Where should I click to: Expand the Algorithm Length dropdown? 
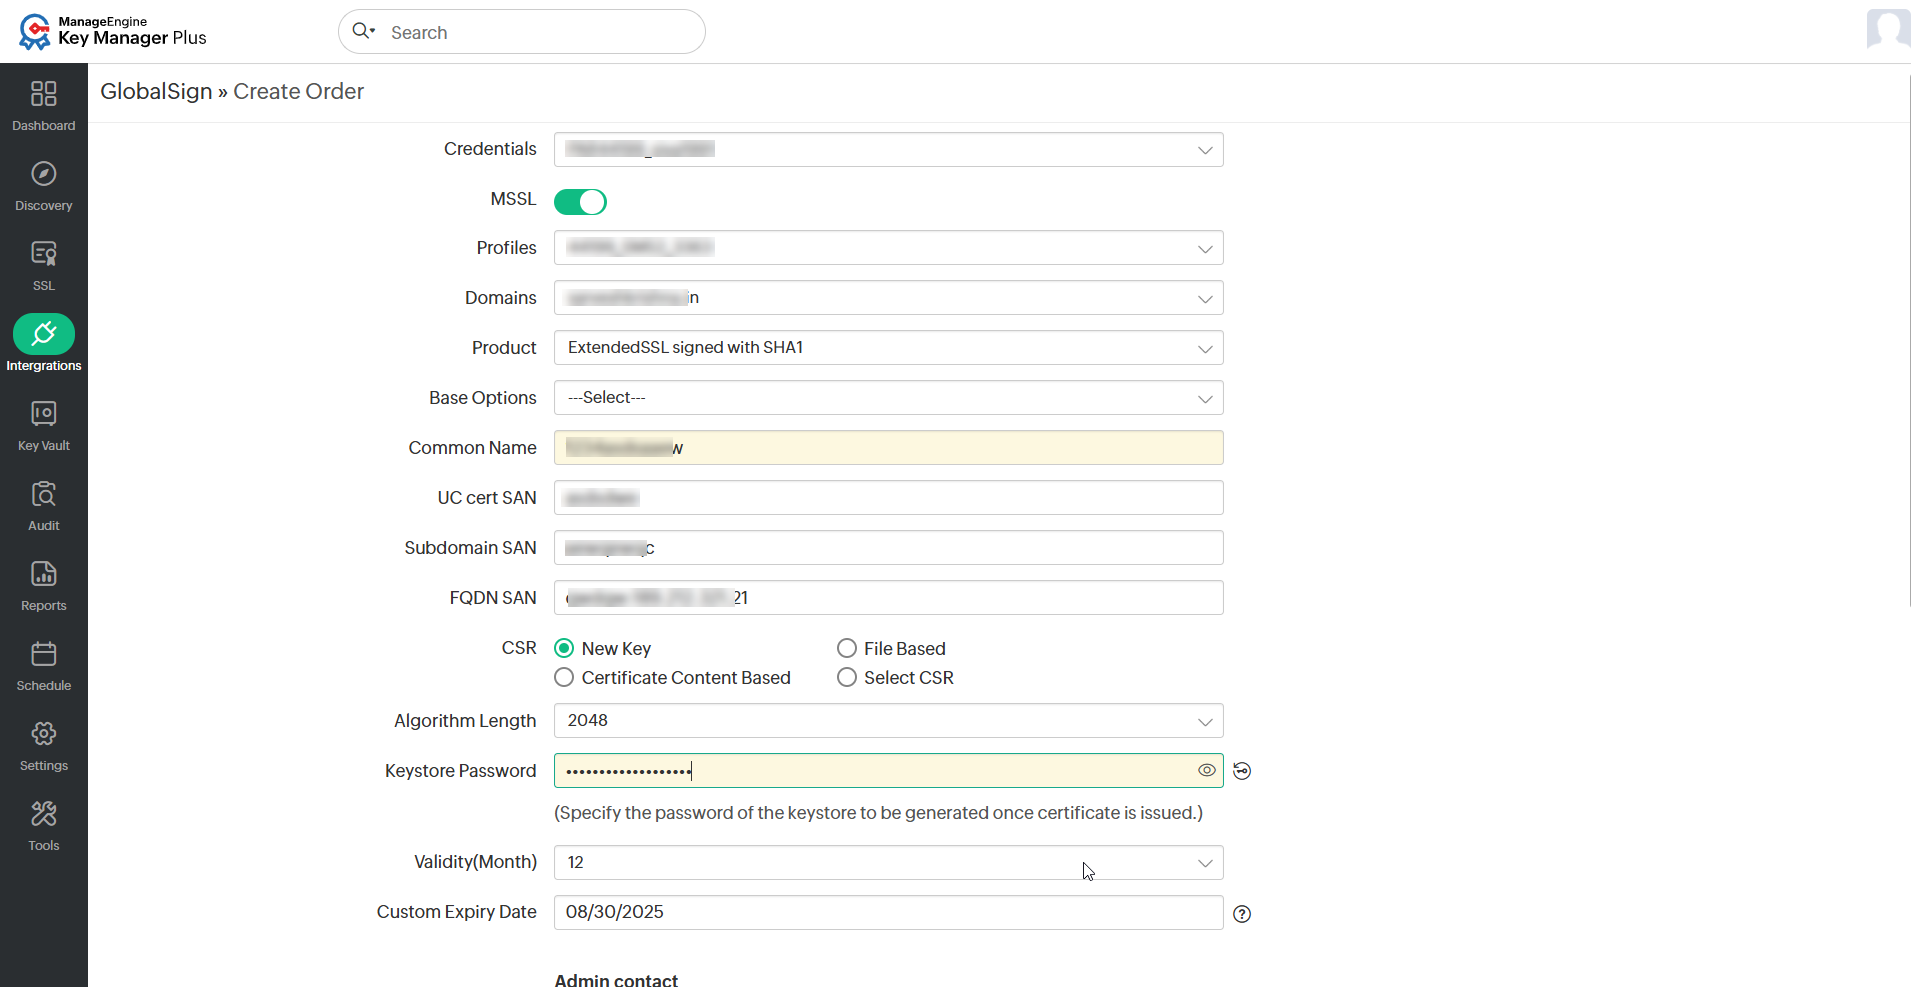889,721
